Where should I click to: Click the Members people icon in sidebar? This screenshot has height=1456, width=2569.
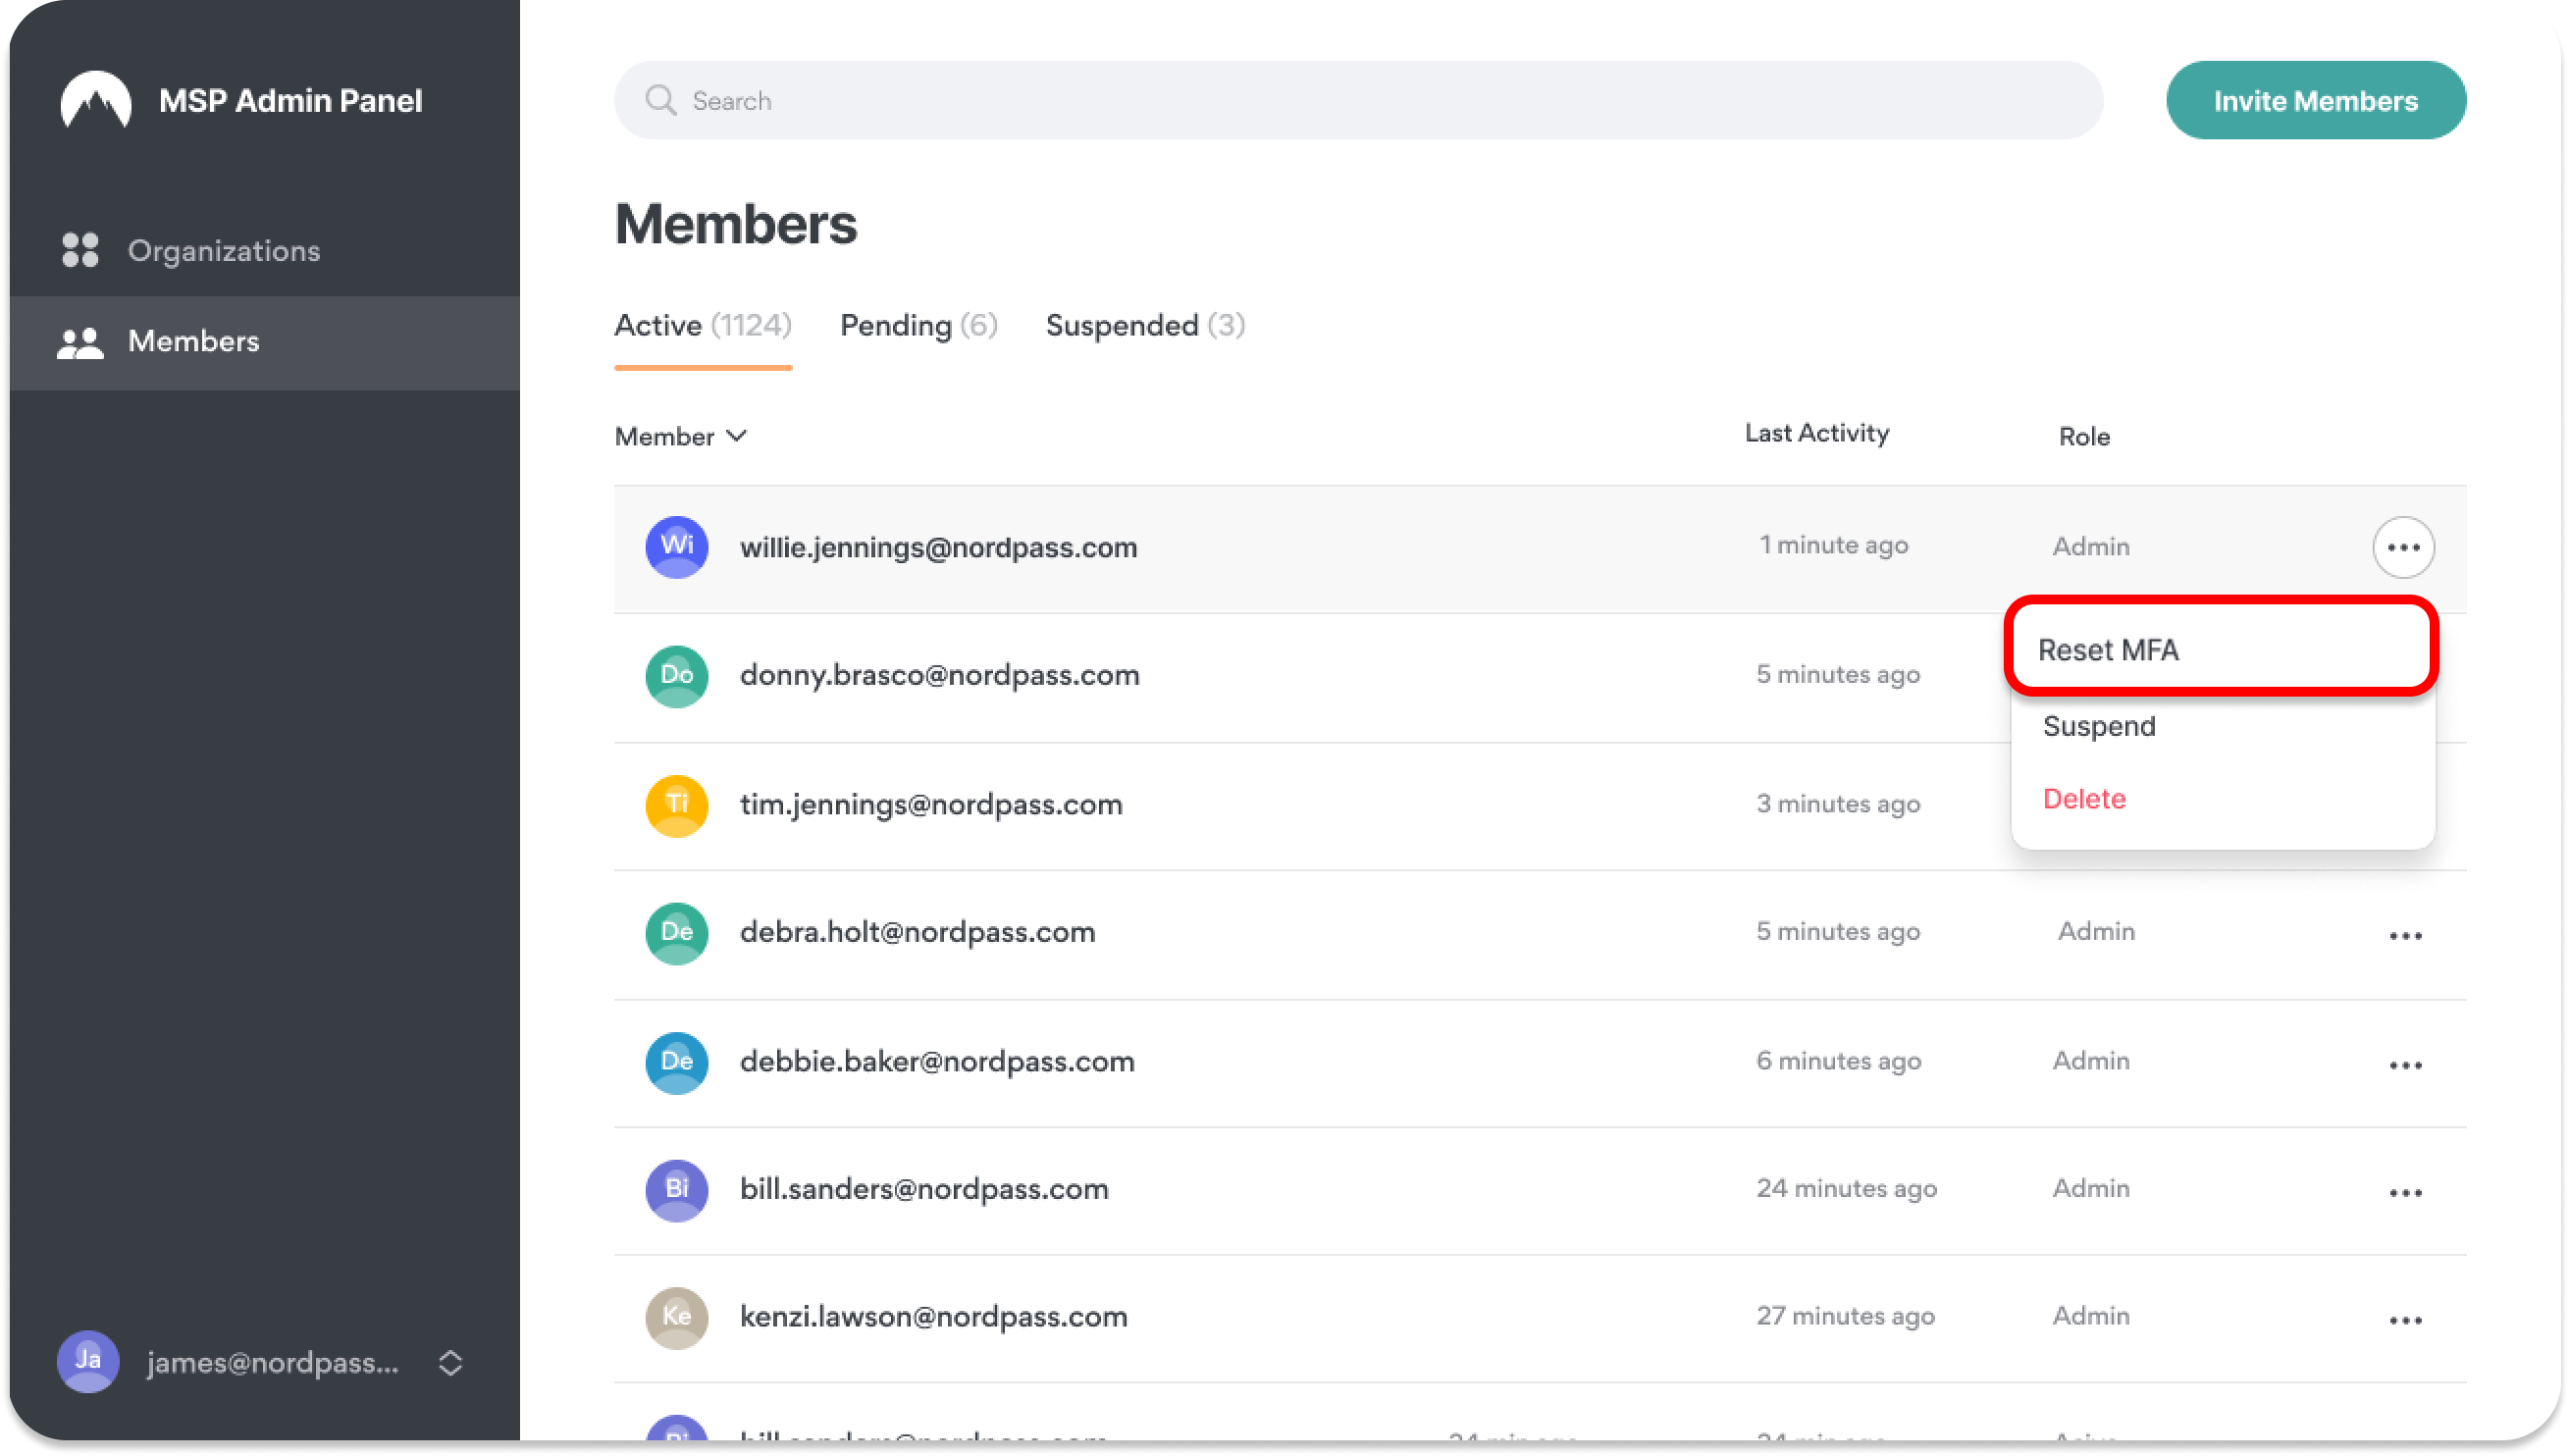[x=80, y=342]
